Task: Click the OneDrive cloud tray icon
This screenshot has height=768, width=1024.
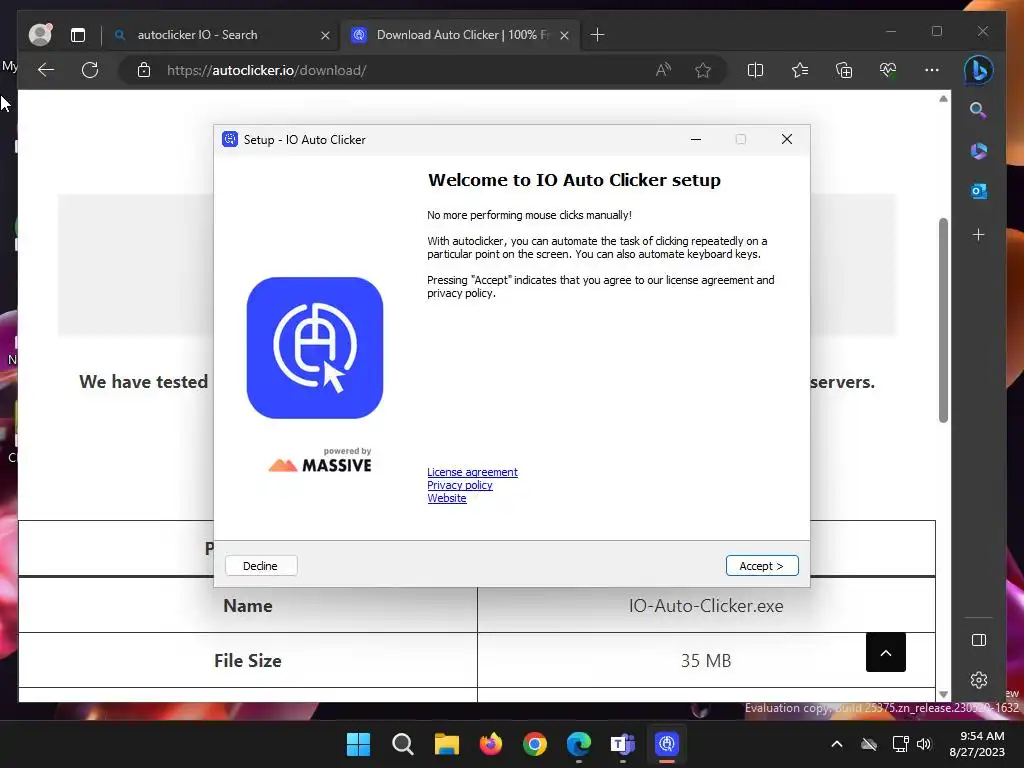Action: pyautogui.click(x=869, y=744)
